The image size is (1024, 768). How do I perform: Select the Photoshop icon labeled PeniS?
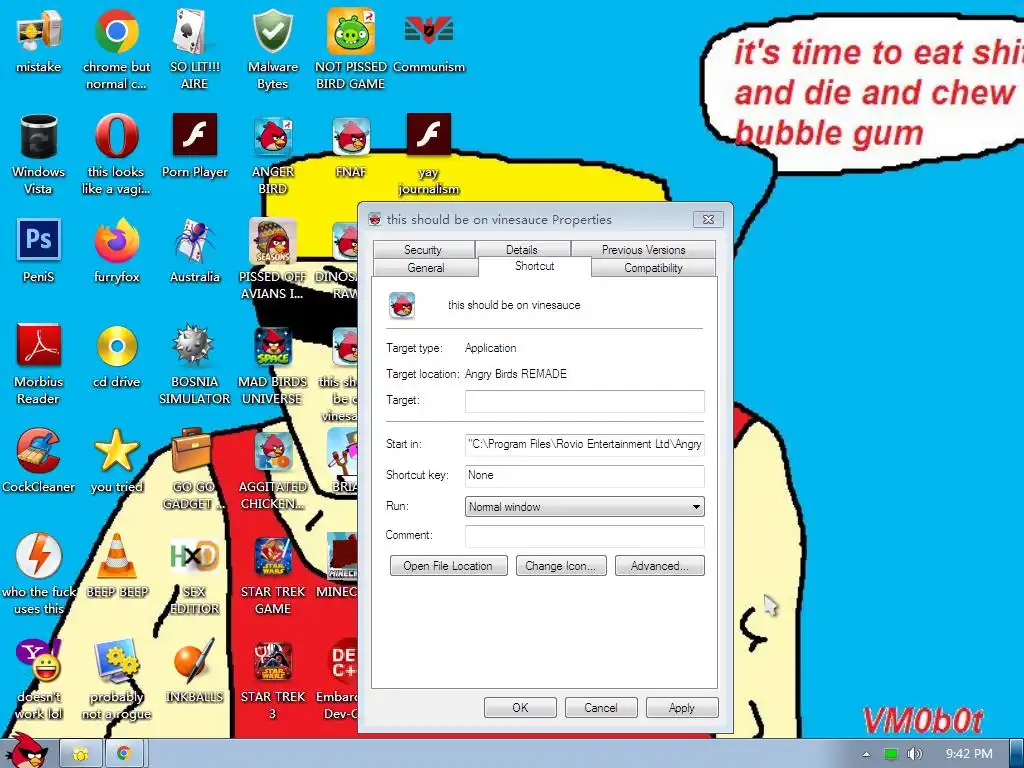39,251
